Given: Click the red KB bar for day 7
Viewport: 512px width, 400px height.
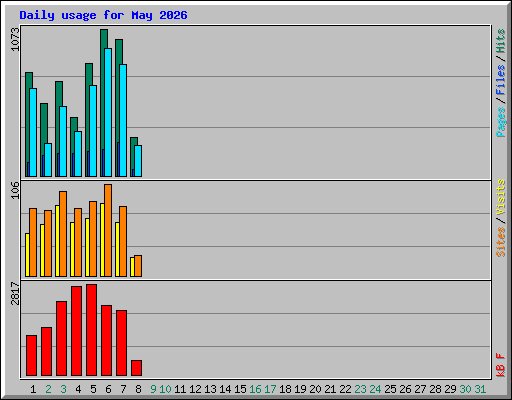Looking at the screenshot, I should [x=122, y=343].
